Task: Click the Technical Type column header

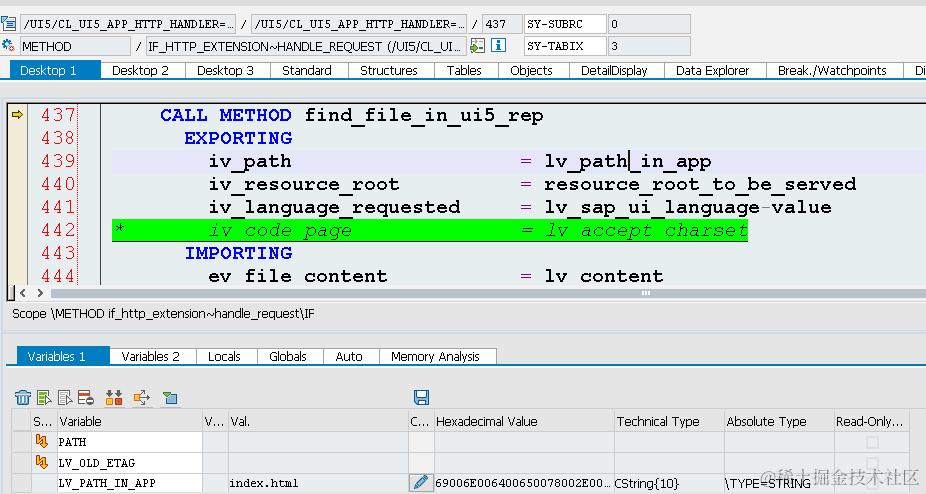Action: [669, 421]
